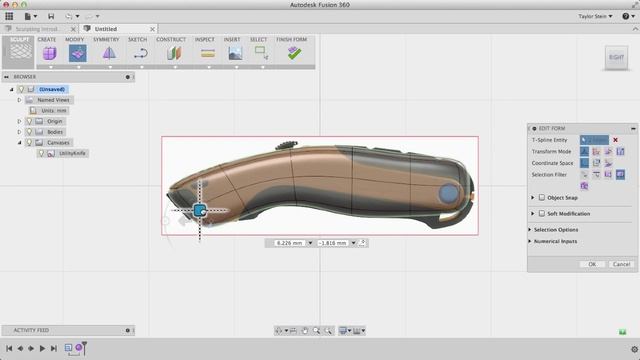Select second Coordinate Space icon

596,163
